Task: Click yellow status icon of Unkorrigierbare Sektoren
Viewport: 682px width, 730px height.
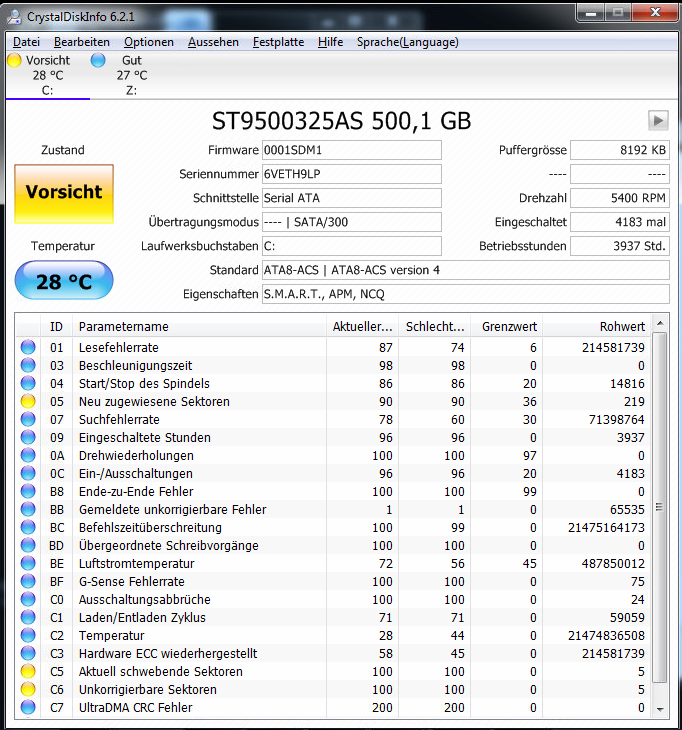Action: 28,689
